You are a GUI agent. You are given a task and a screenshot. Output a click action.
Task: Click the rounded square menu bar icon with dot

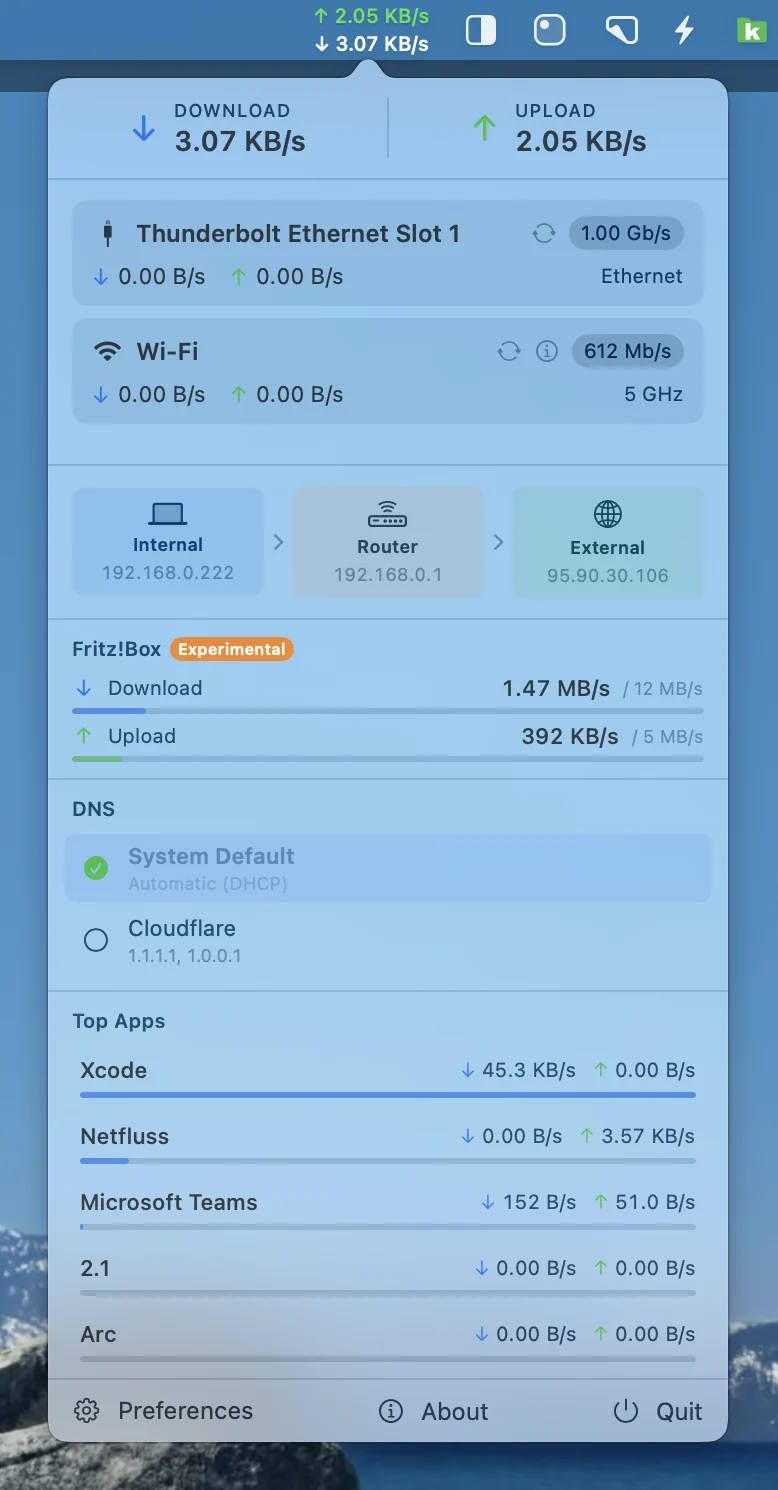[550, 30]
